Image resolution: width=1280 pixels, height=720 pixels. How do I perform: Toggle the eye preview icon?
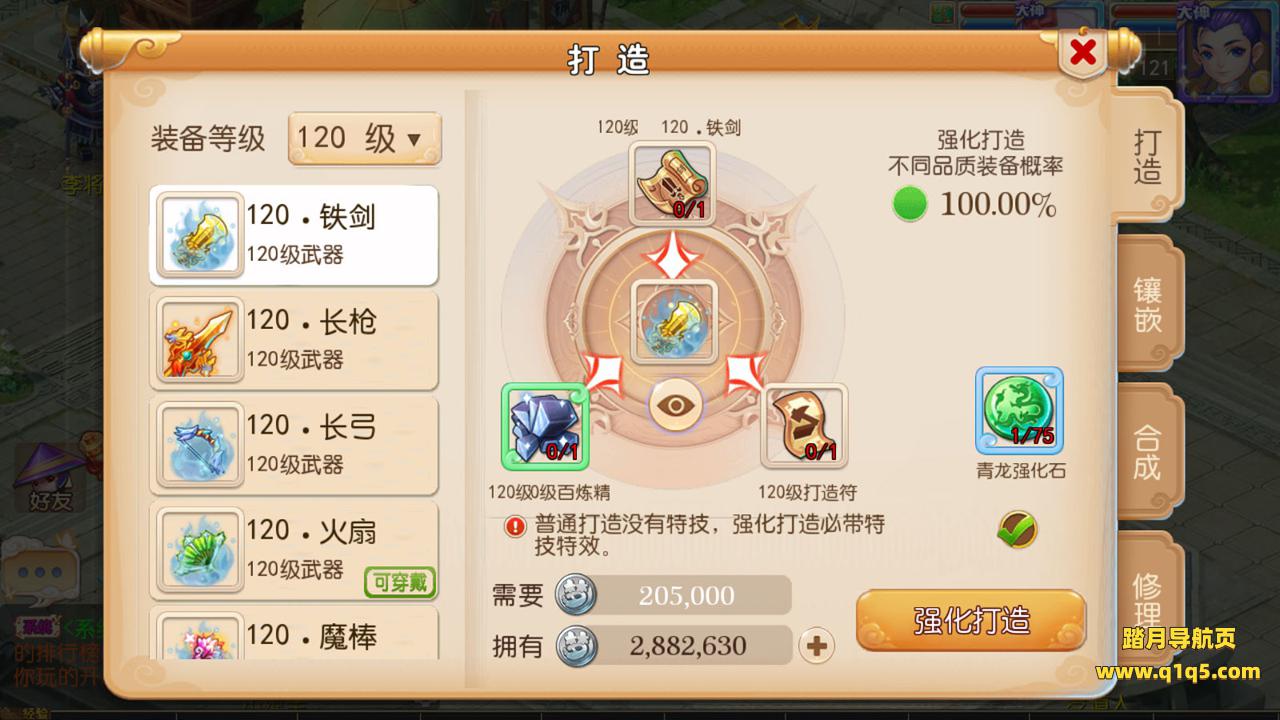675,404
